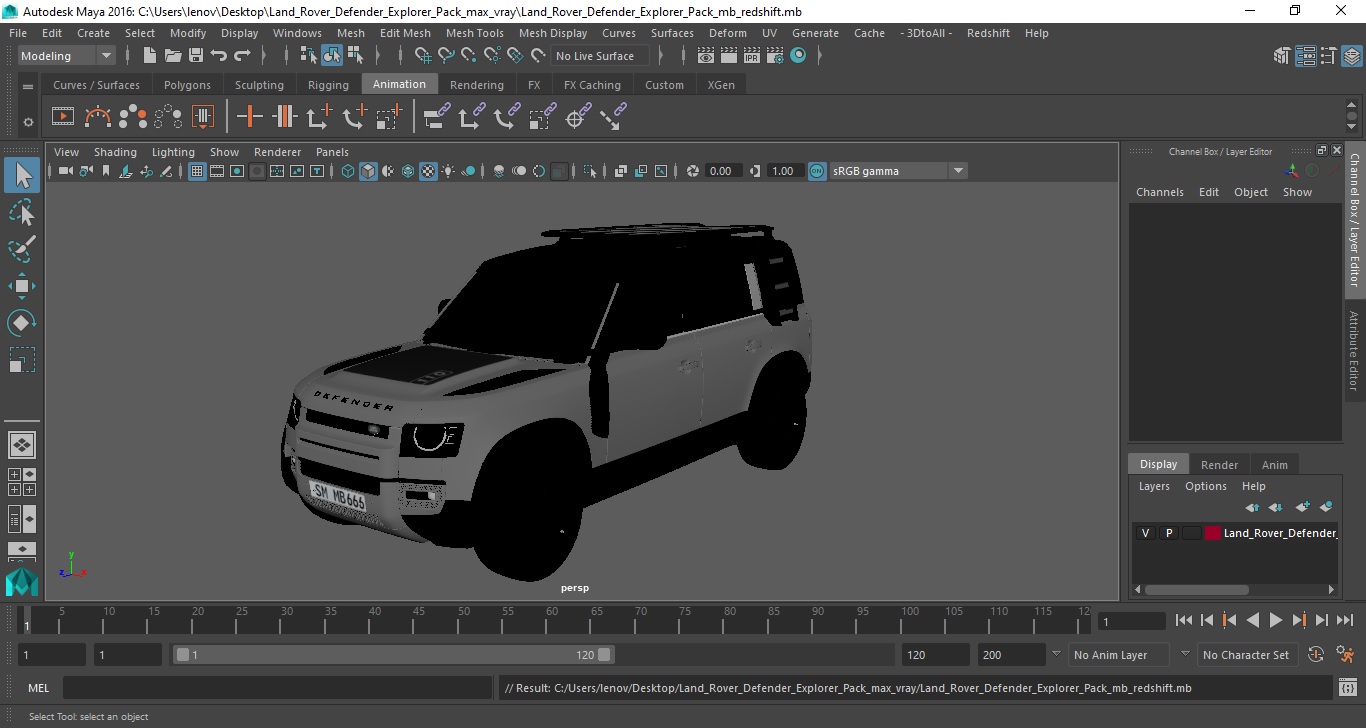Viewport: 1366px width, 728px height.
Task: Open the No Anim Layer dropdown
Action: [x=1120, y=655]
